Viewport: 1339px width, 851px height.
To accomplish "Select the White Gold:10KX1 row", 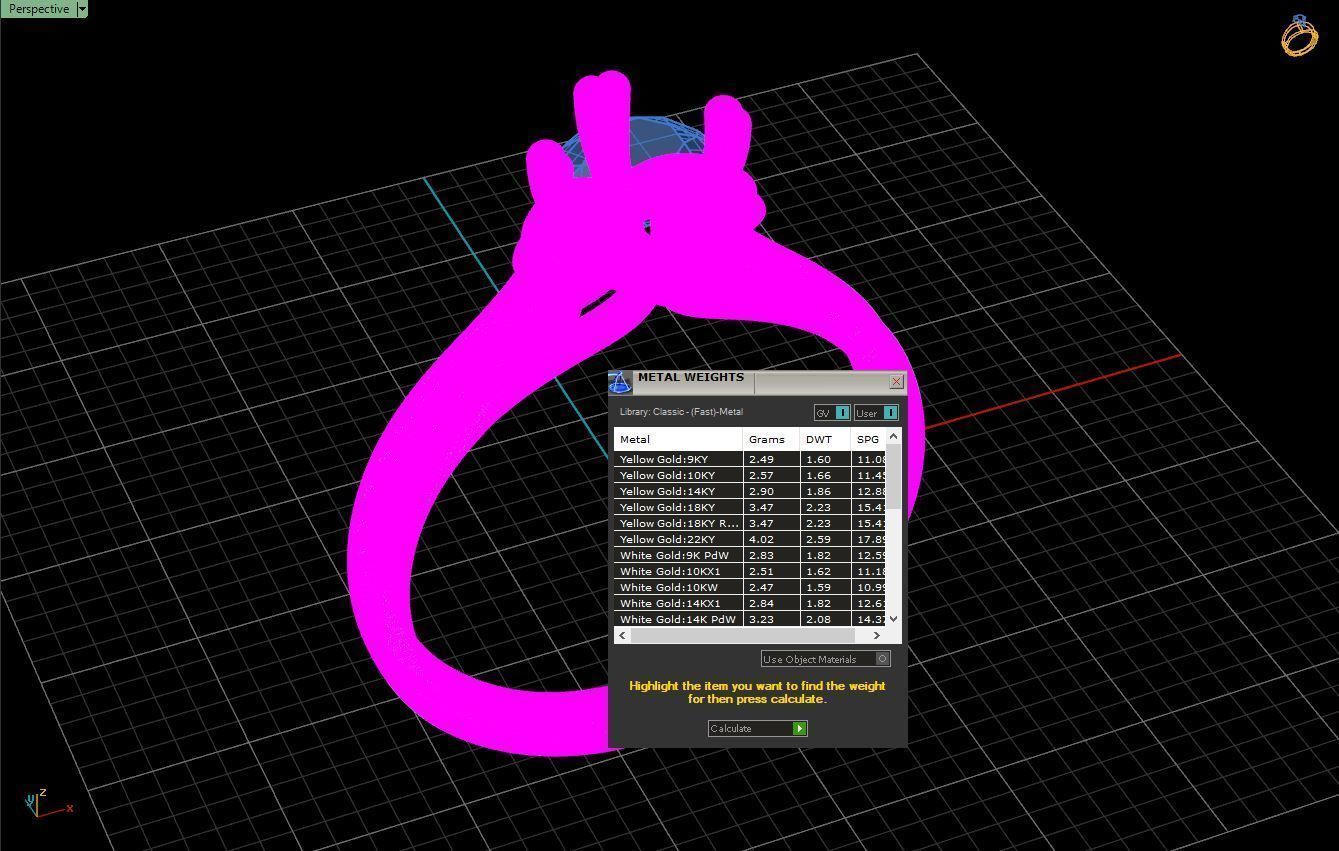I will (750, 571).
